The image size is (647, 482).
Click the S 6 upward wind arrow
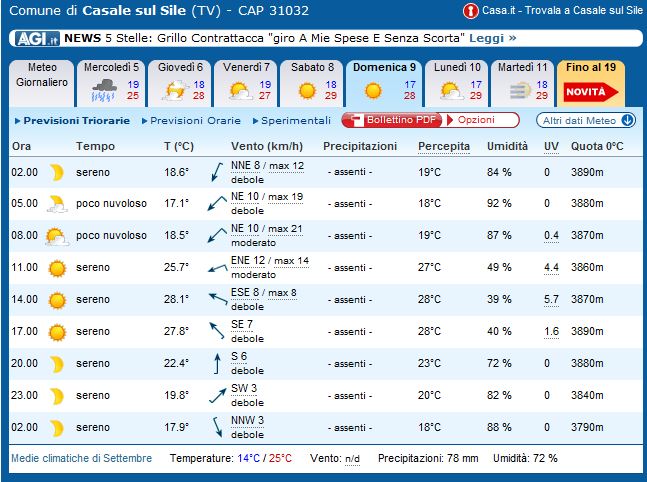[217, 364]
